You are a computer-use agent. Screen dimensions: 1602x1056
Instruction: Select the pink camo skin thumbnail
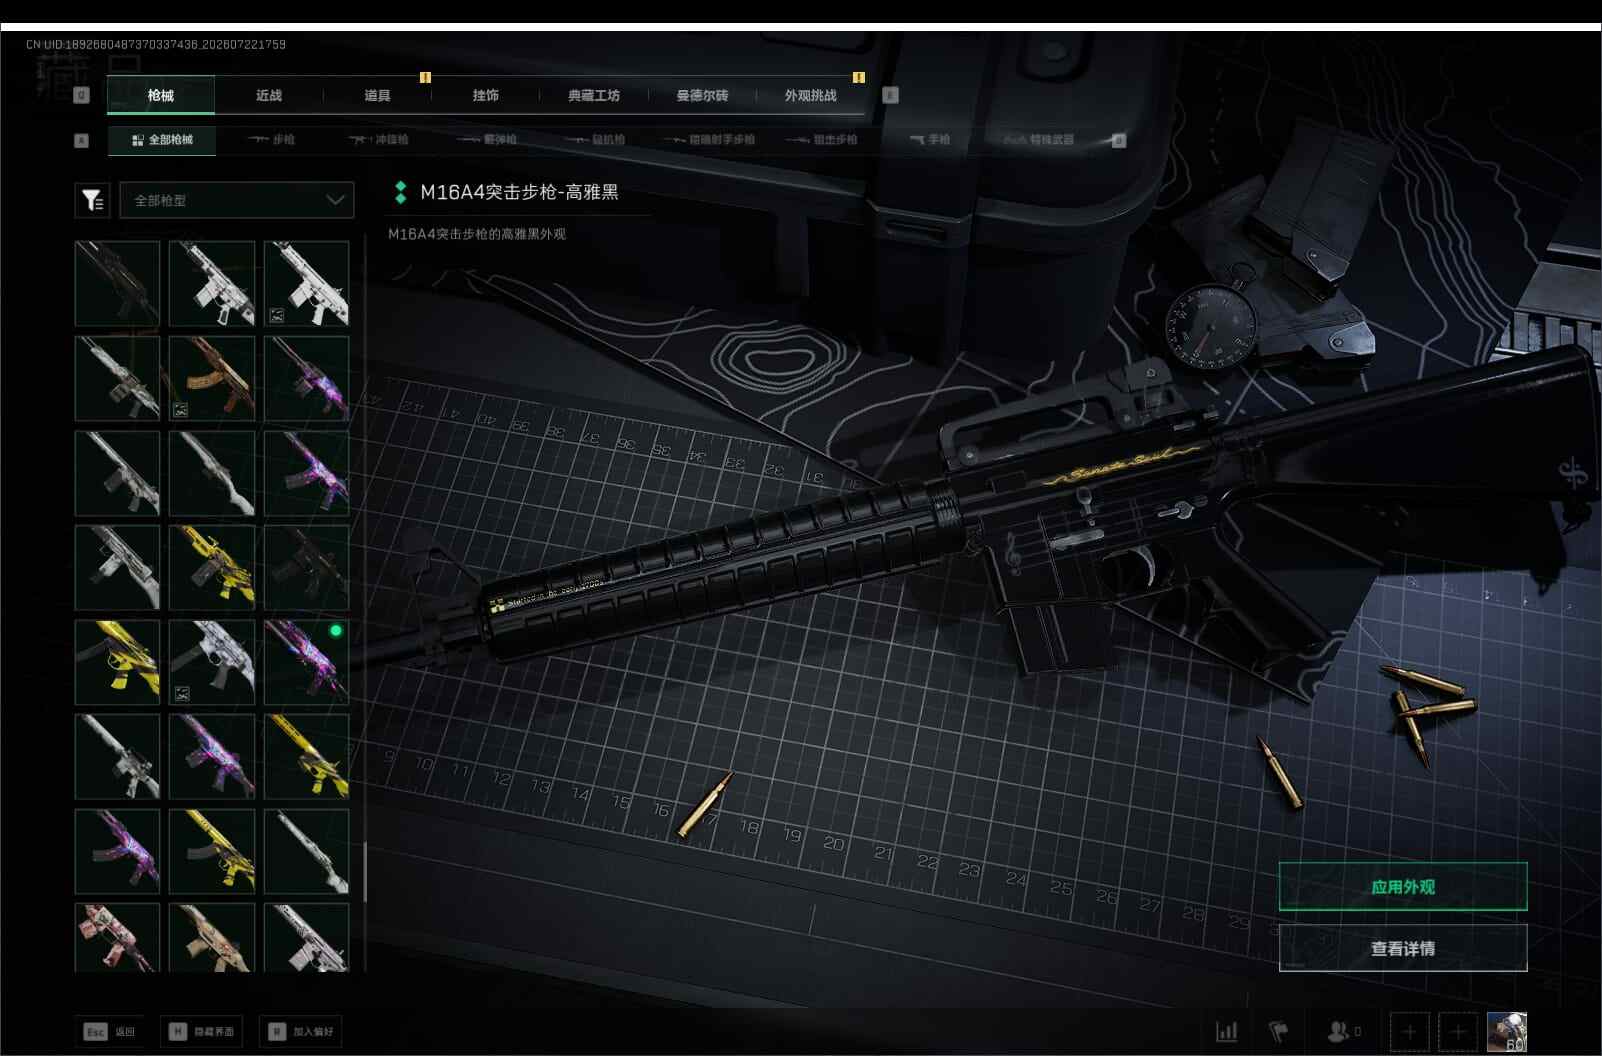point(117,937)
